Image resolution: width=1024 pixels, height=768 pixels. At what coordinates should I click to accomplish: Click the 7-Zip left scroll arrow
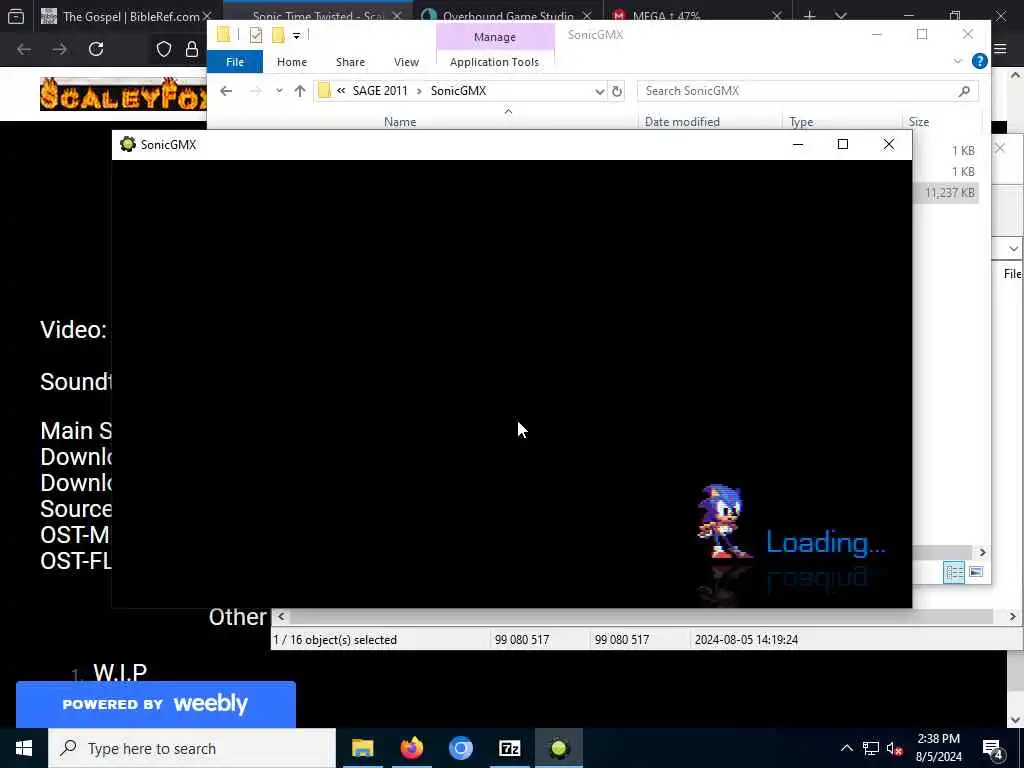pyautogui.click(x=281, y=616)
